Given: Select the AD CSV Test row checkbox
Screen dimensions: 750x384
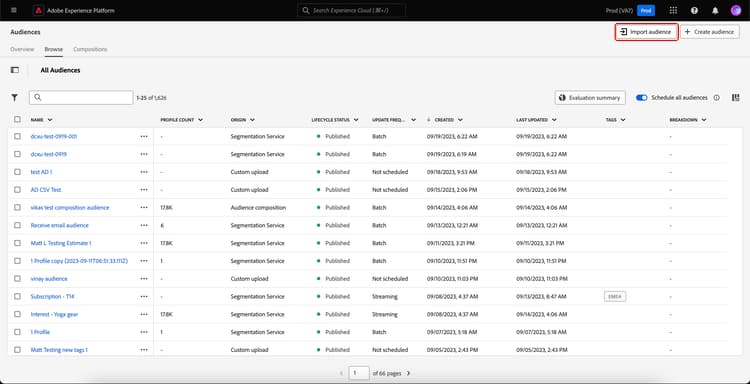Looking at the screenshot, I should 17,190.
